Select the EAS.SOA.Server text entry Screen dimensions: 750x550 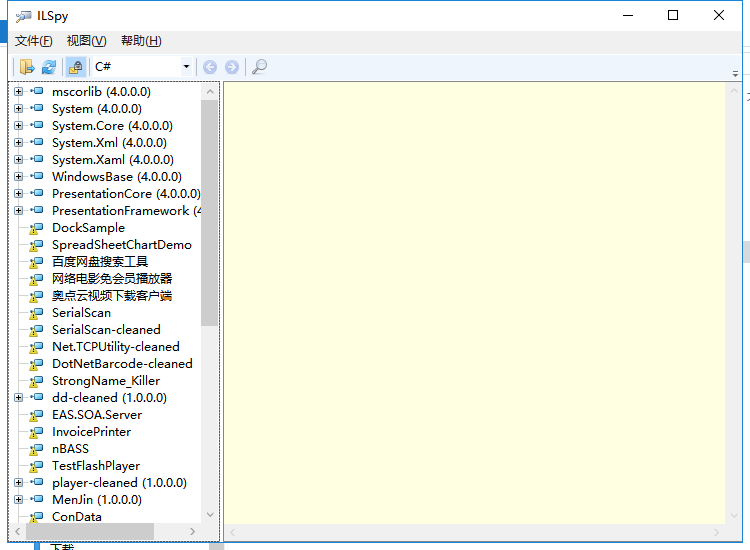97,415
